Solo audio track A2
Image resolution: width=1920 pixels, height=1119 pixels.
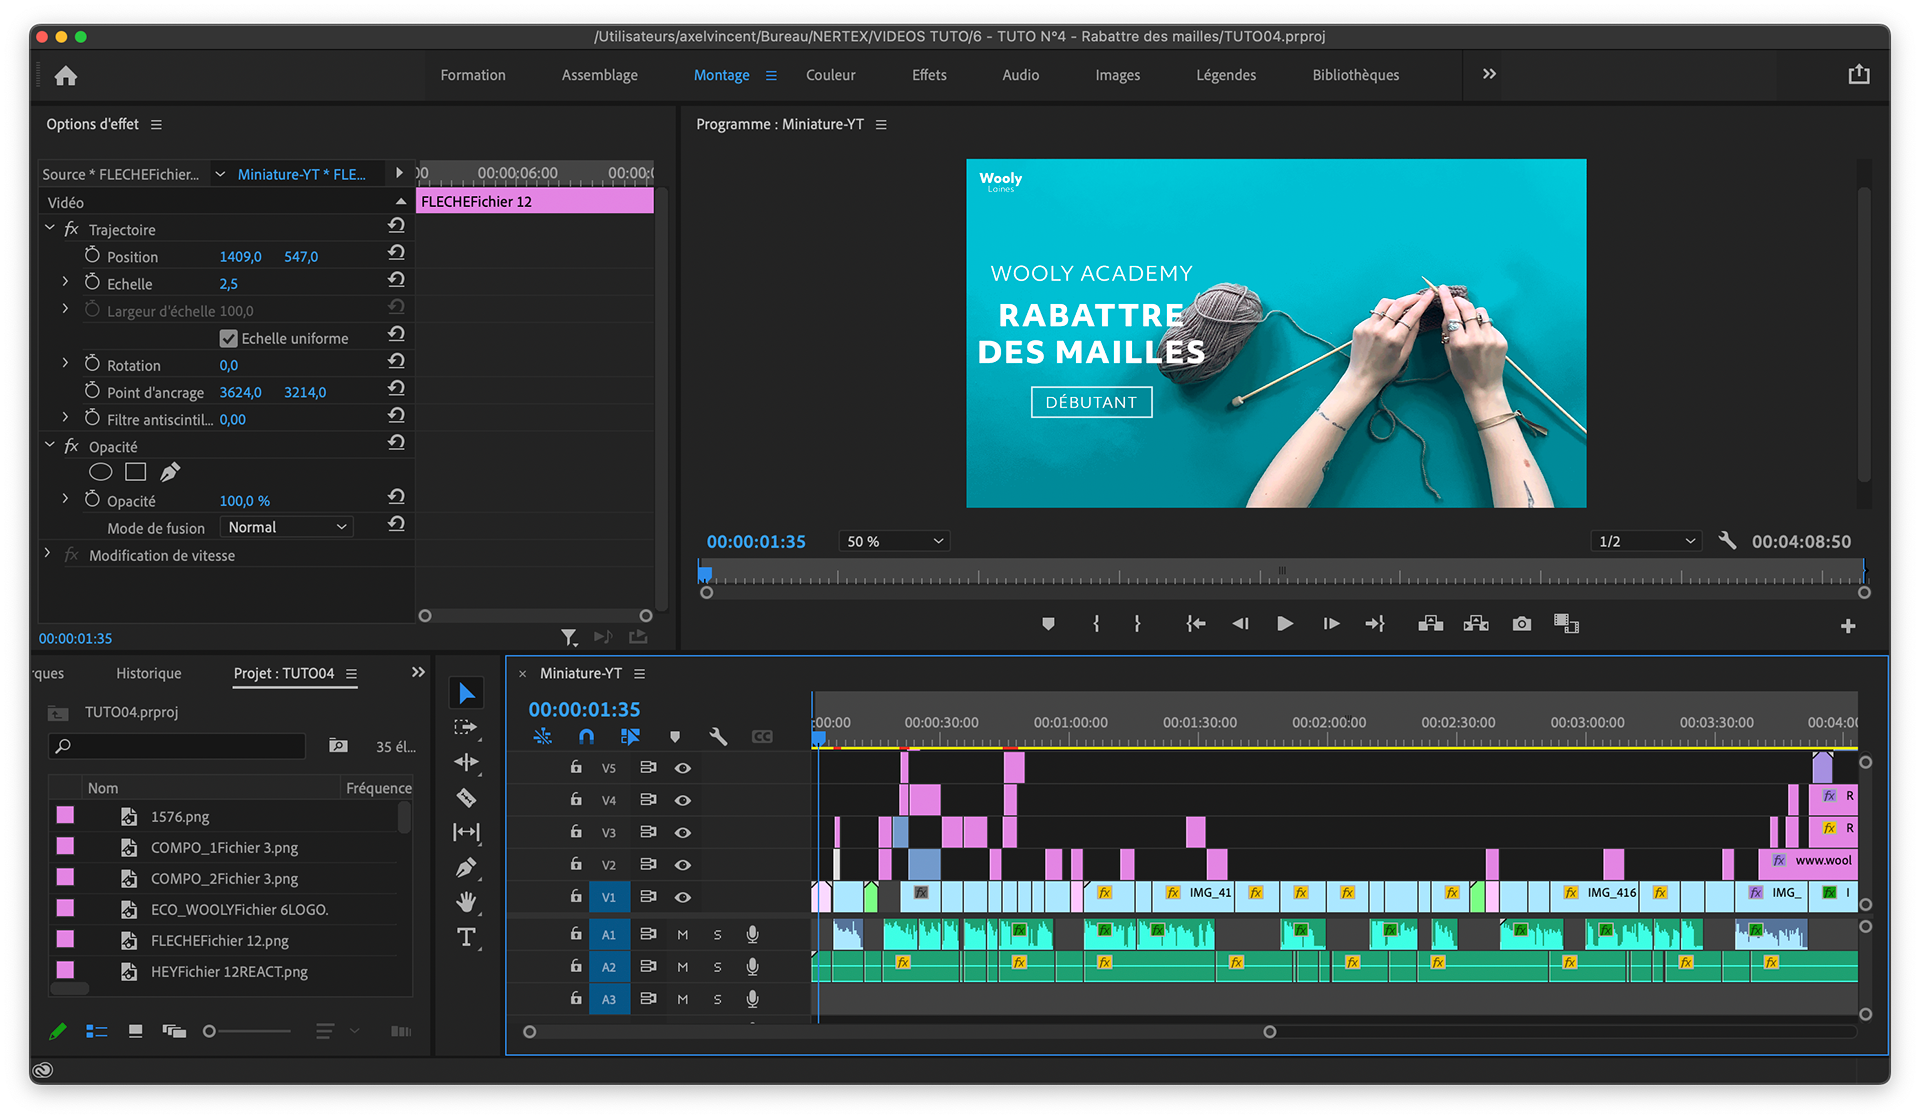tap(717, 967)
